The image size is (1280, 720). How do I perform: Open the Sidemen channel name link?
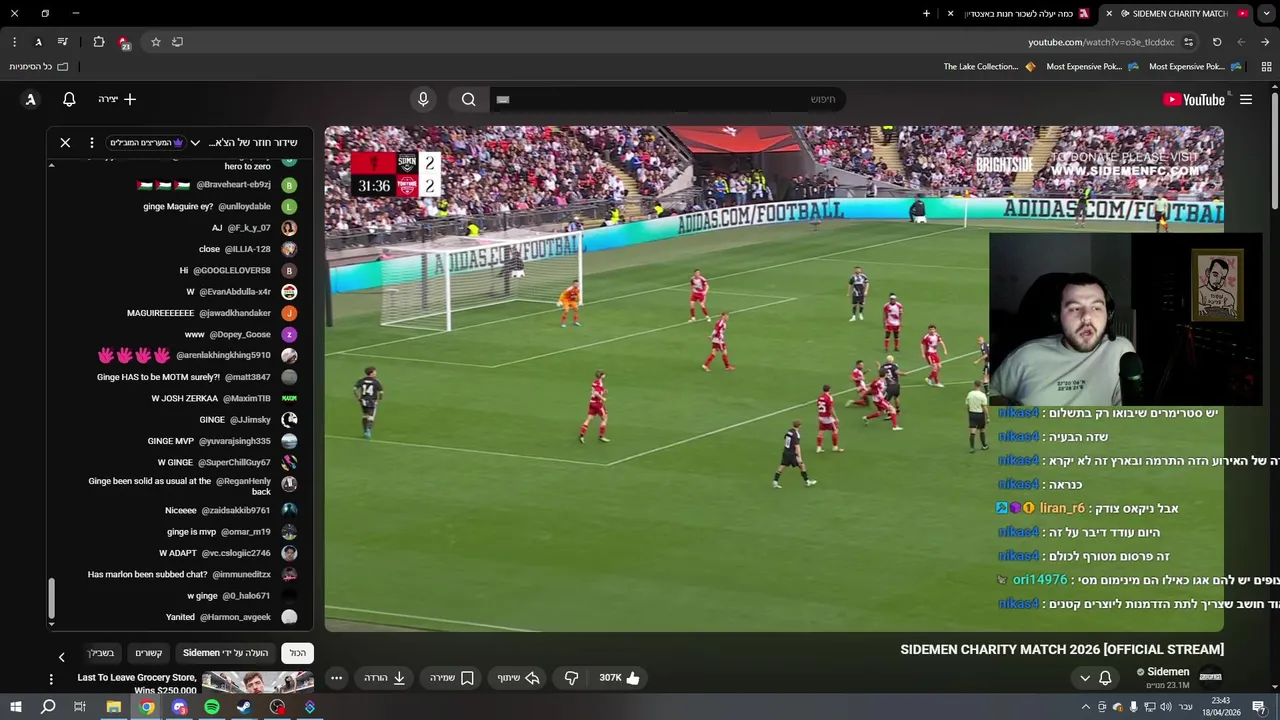click(1168, 672)
